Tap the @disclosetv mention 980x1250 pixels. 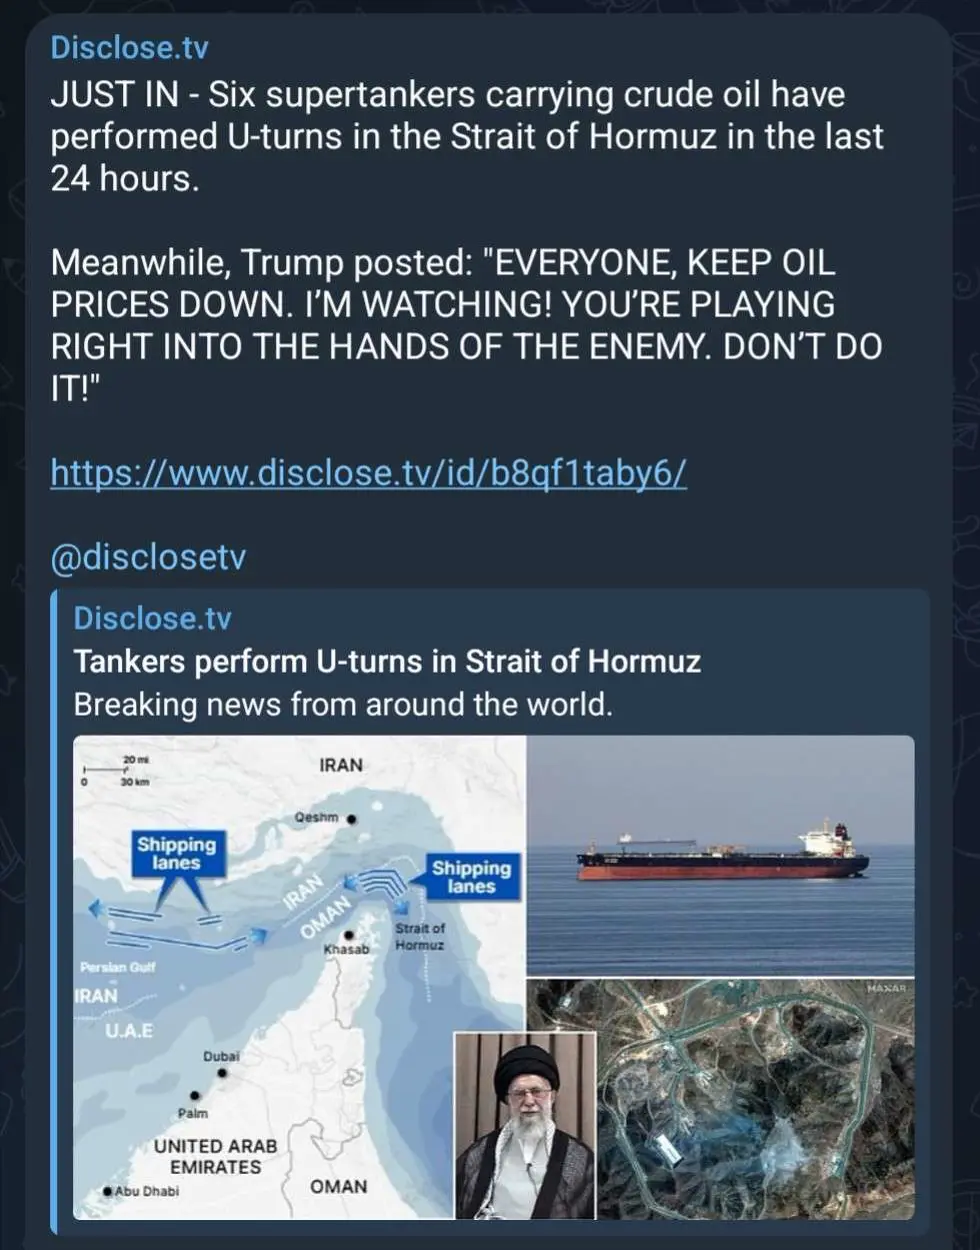click(x=147, y=557)
